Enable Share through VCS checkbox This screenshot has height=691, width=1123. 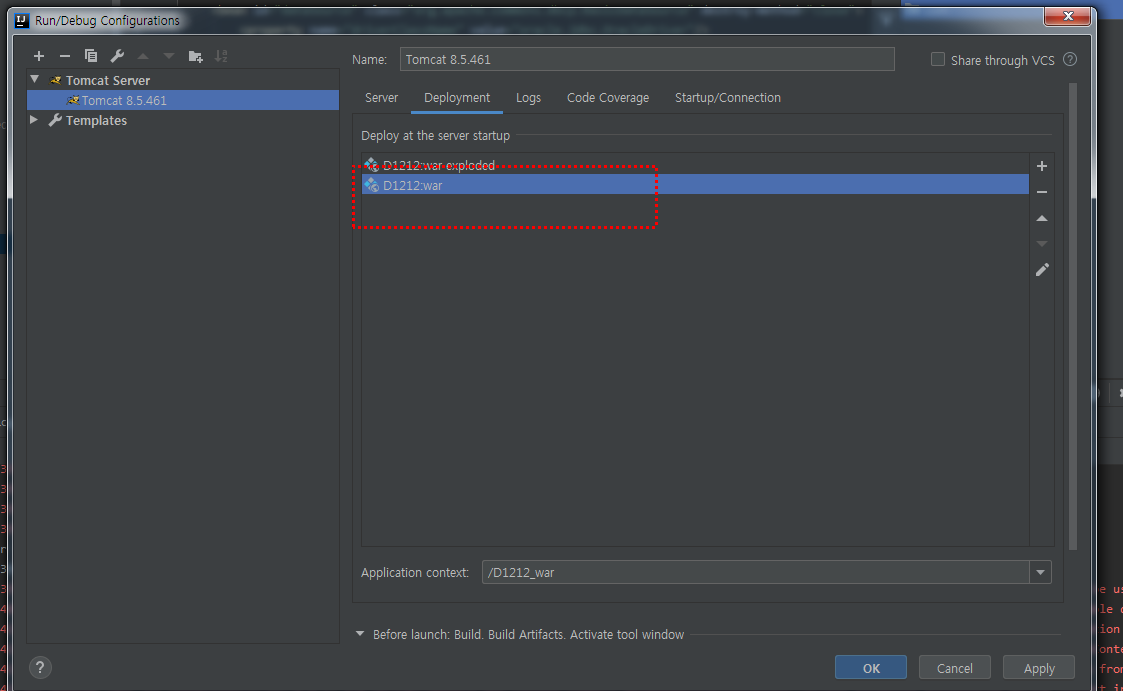pos(938,59)
